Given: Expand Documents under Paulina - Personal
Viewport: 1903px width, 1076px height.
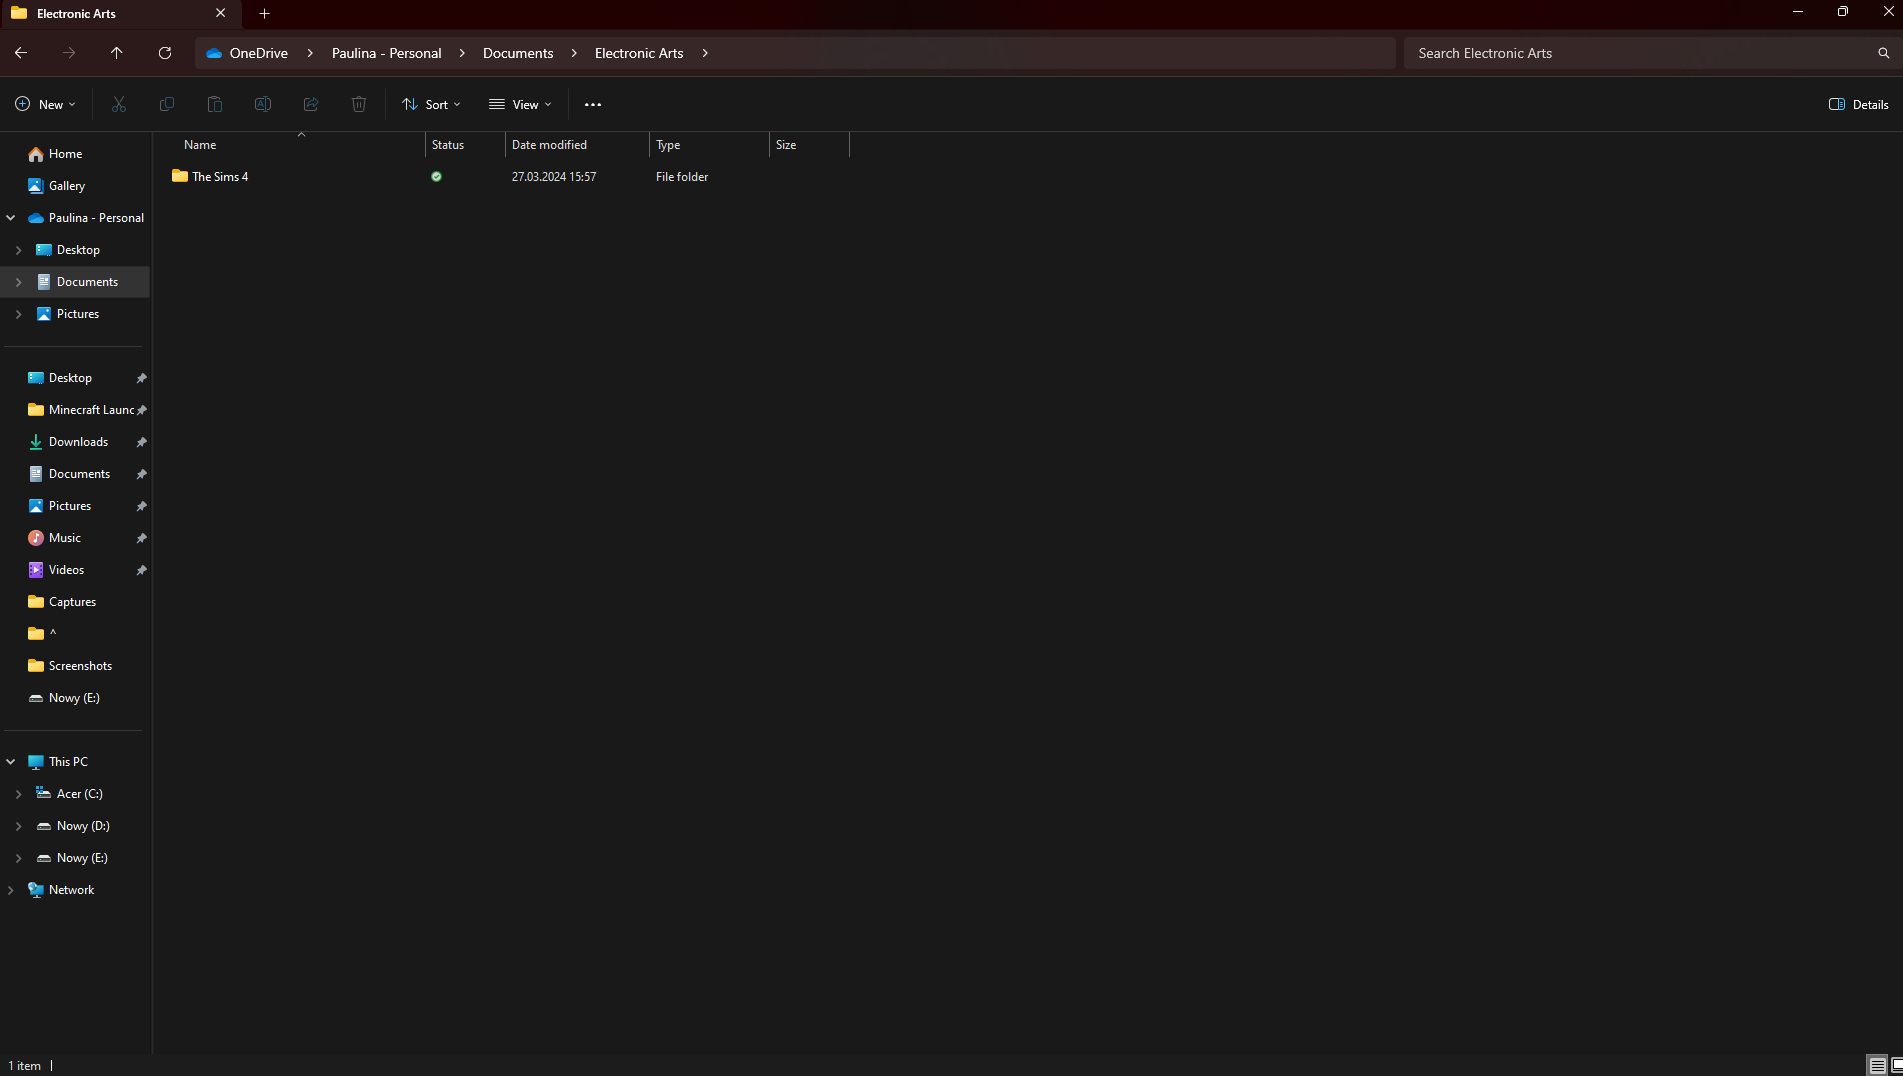Looking at the screenshot, I should [x=18, y=282].
